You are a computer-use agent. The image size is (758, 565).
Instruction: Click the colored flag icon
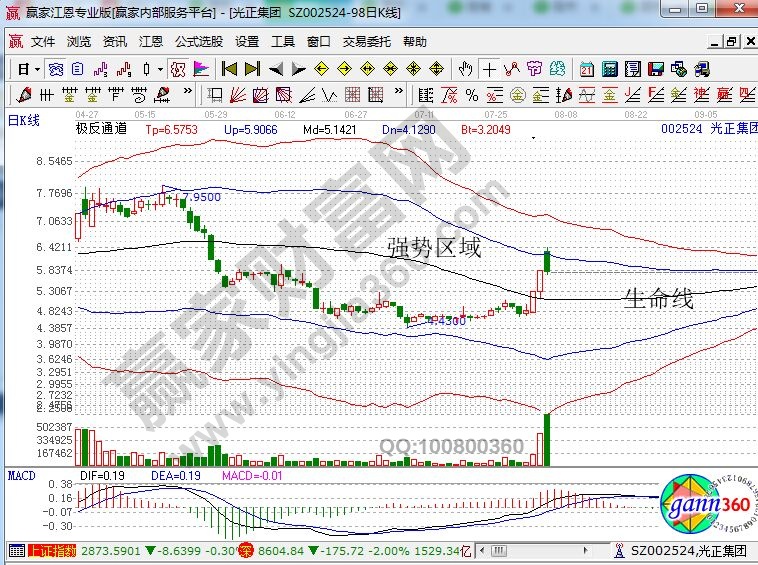201,70
